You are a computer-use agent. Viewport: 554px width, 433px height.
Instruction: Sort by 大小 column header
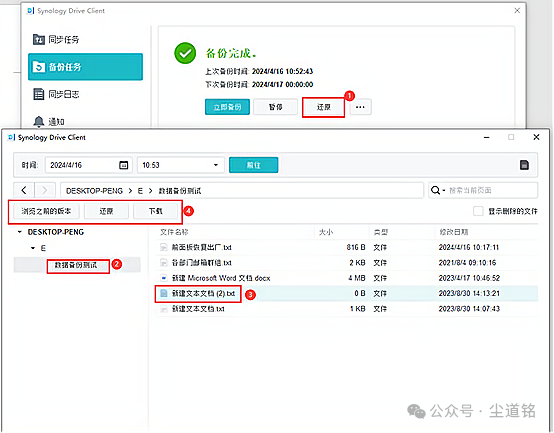pos(326,232)
